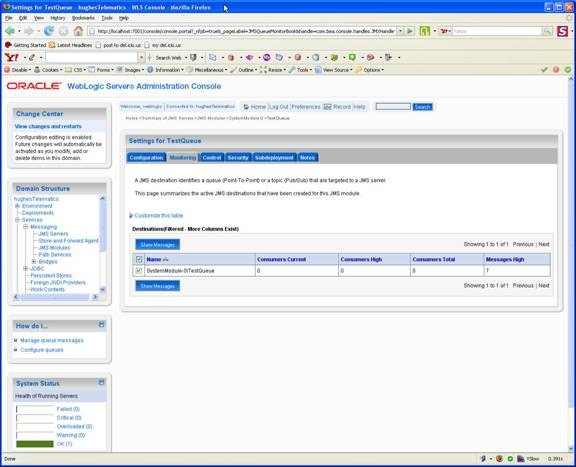
Task: Expand the Environment node in Domain Structure
Action: [x=17, y=206]
